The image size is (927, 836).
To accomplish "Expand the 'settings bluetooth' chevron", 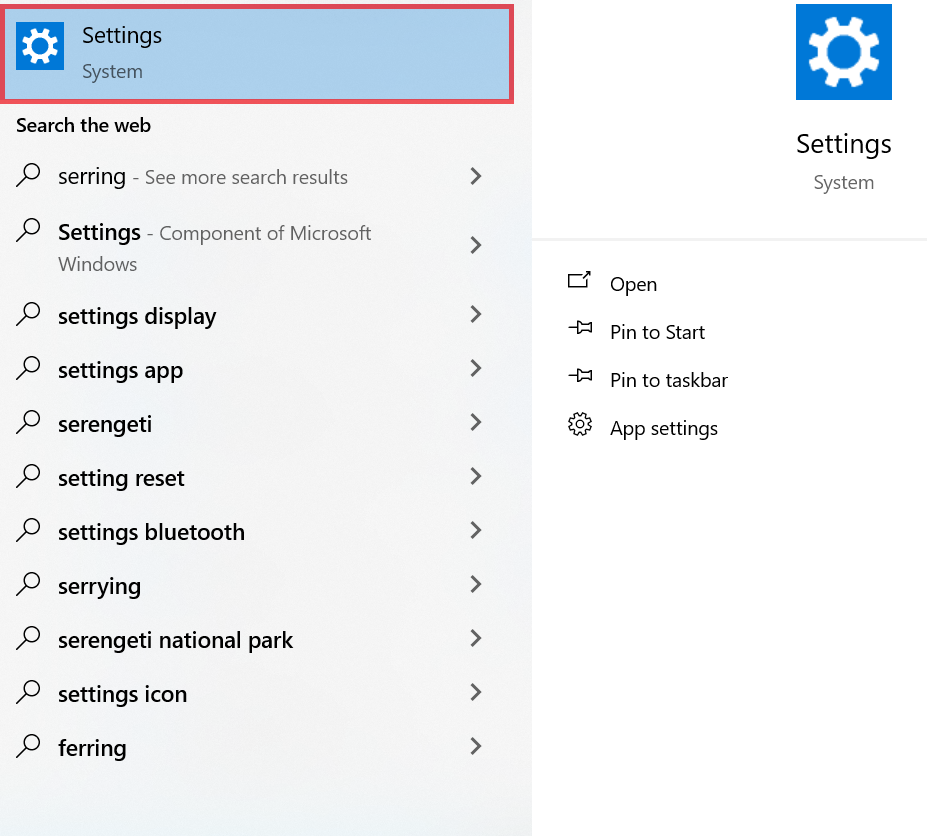I will 476,530.
